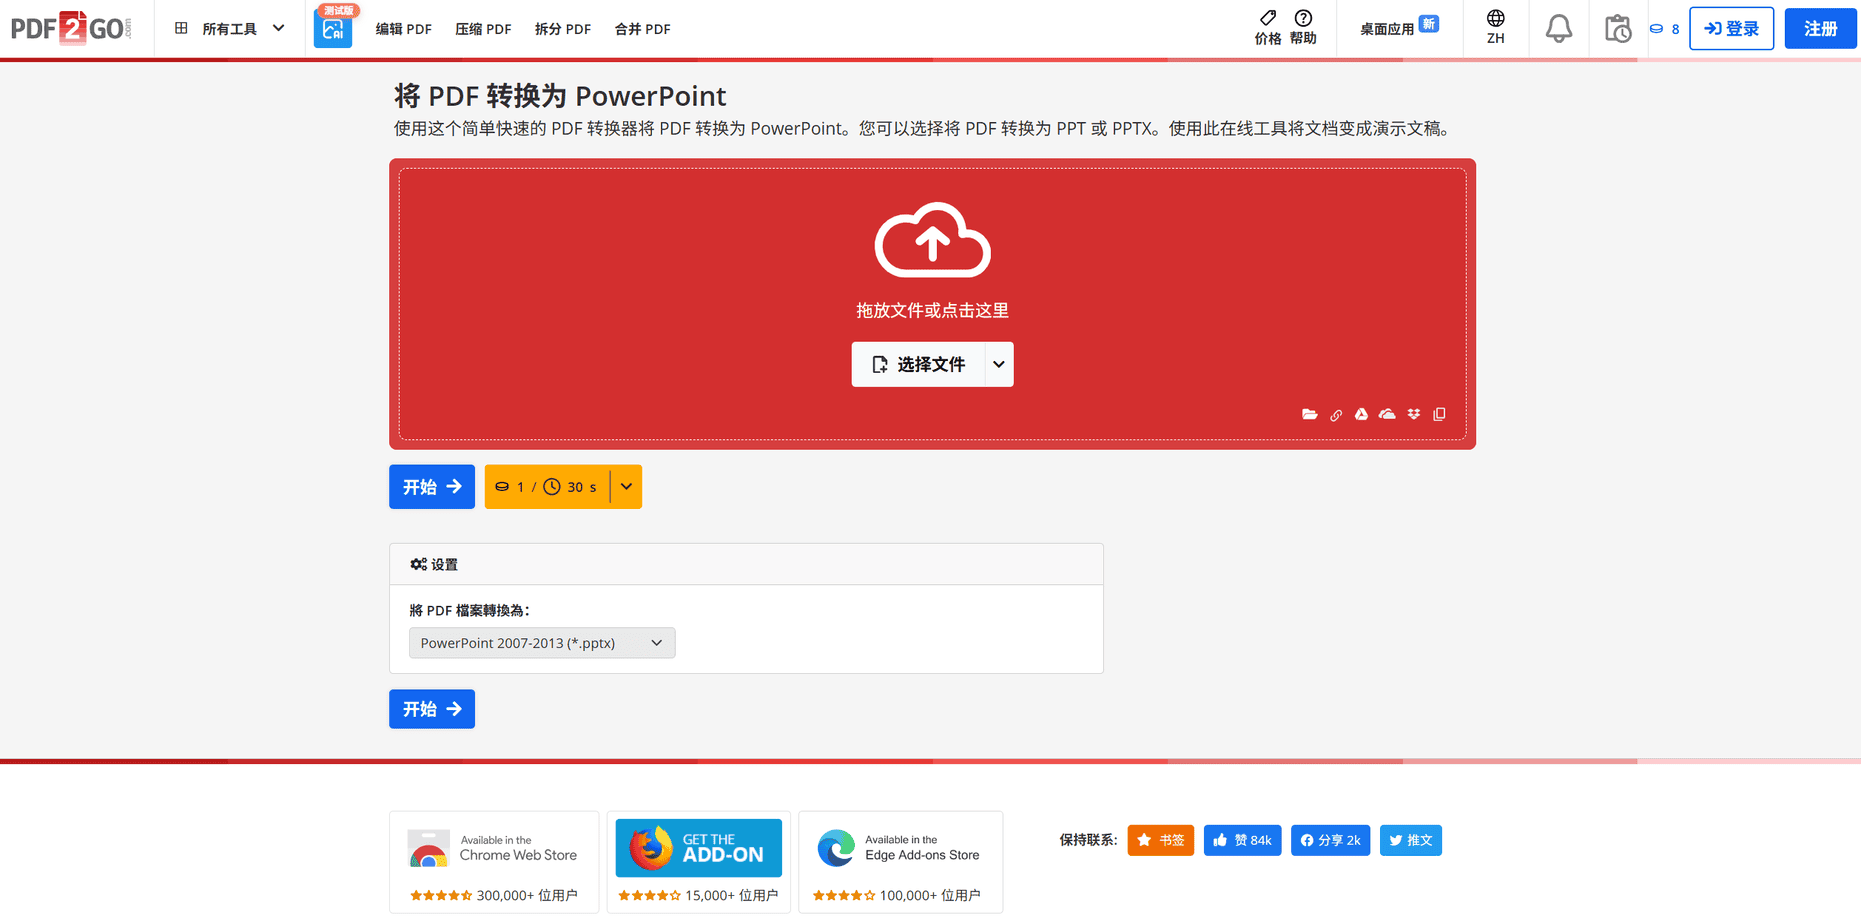Click the credits coin balance showing 8
This screenshot has height=918, width=1861.
tap(1665, 29)
